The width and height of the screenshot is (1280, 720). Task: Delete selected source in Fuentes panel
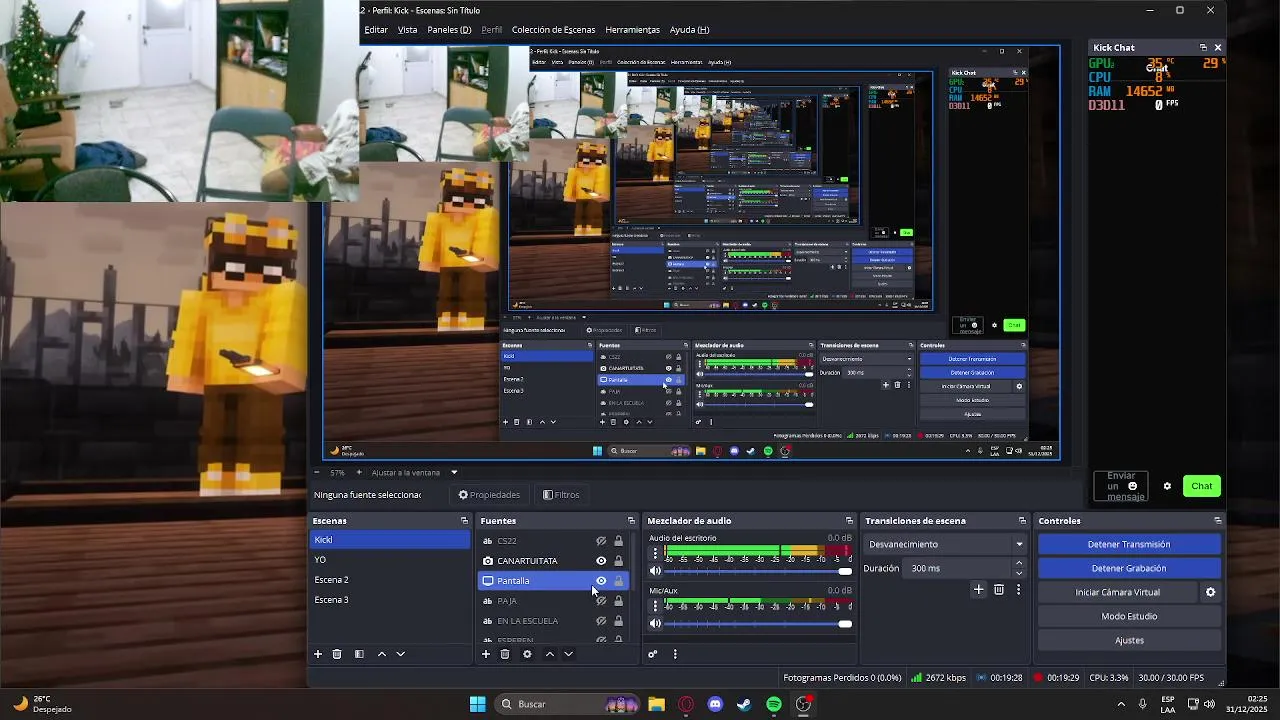point(505,654)
